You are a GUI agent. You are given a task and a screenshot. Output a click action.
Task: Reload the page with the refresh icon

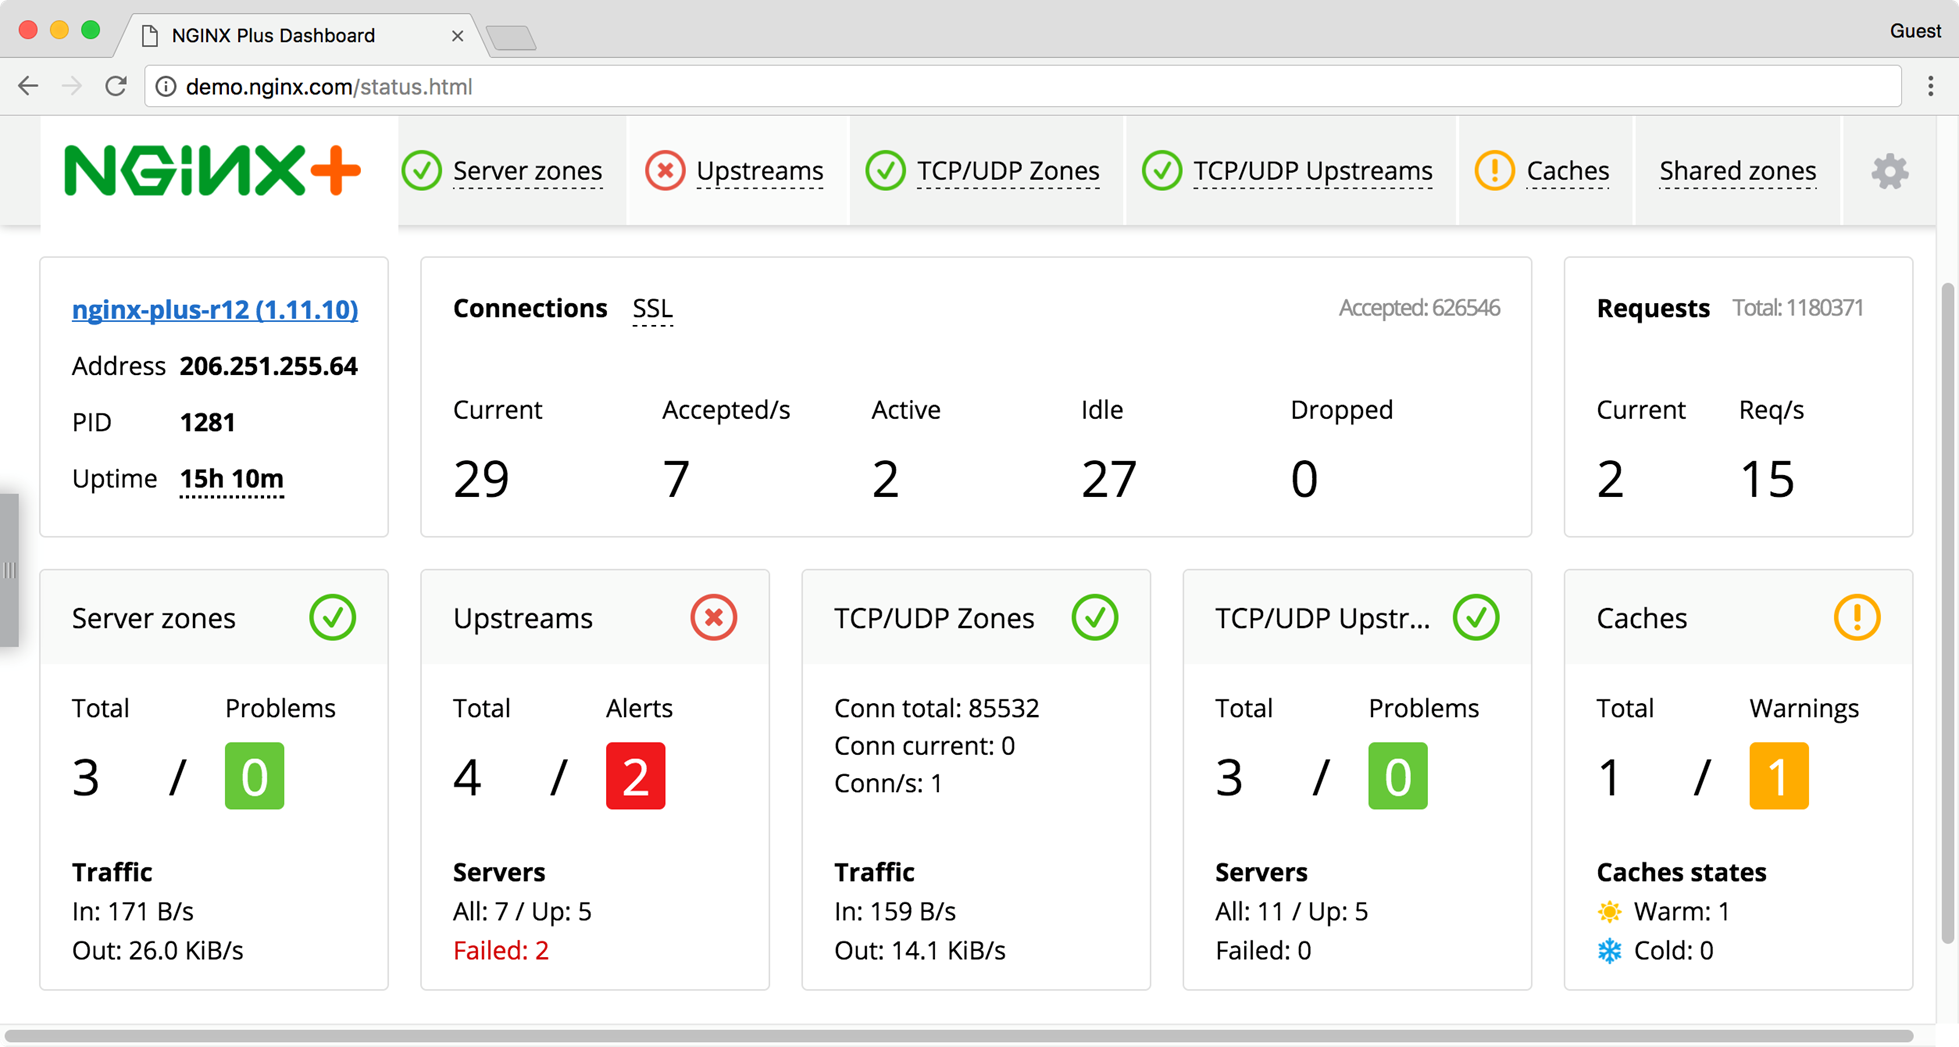(x=116, y=86)
